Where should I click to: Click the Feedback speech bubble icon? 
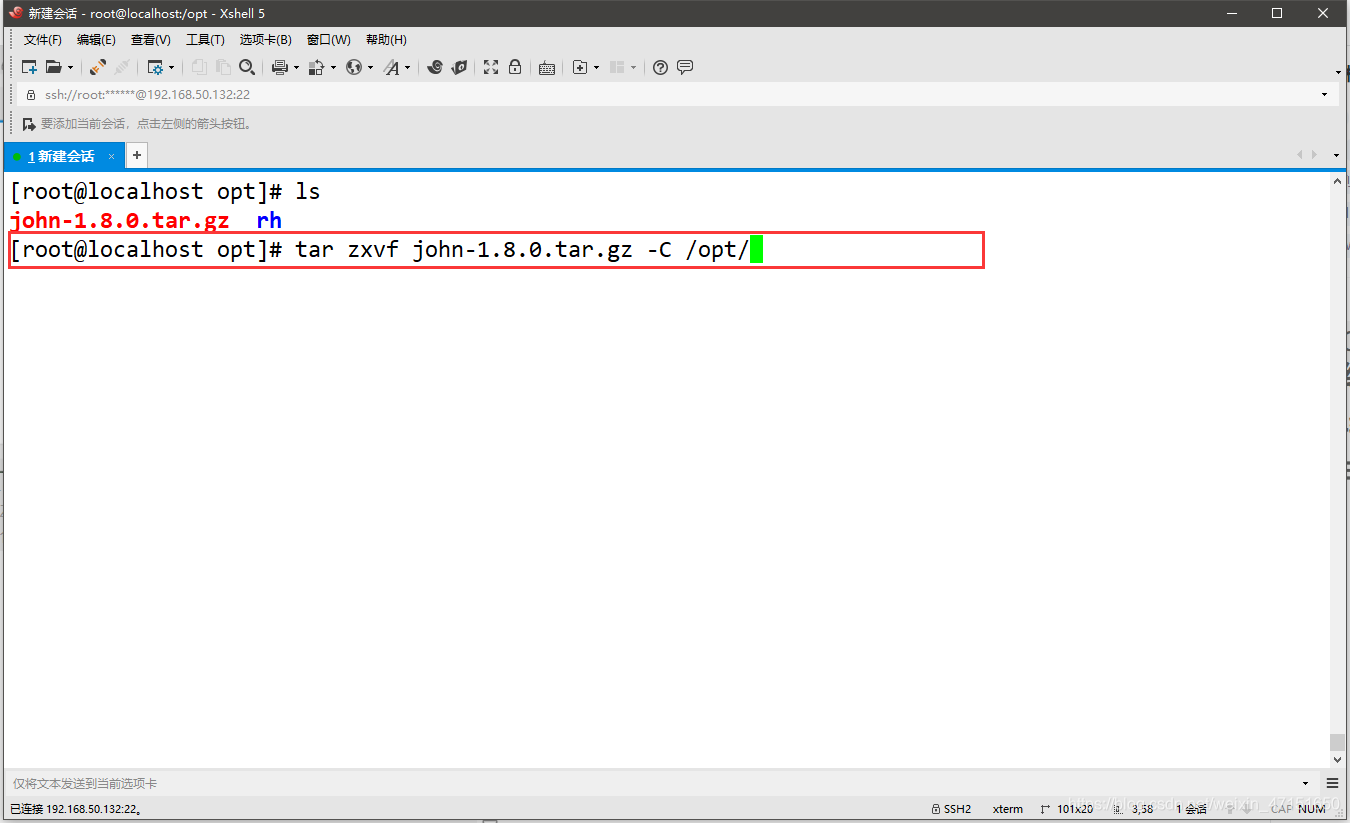tap(685, 67)
